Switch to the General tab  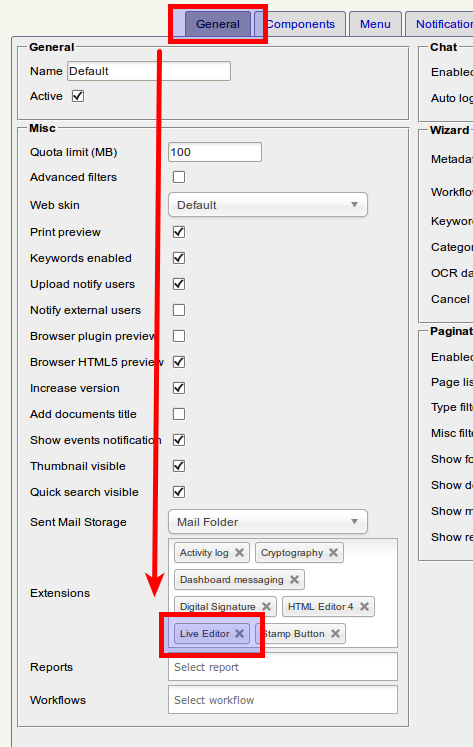218,24
